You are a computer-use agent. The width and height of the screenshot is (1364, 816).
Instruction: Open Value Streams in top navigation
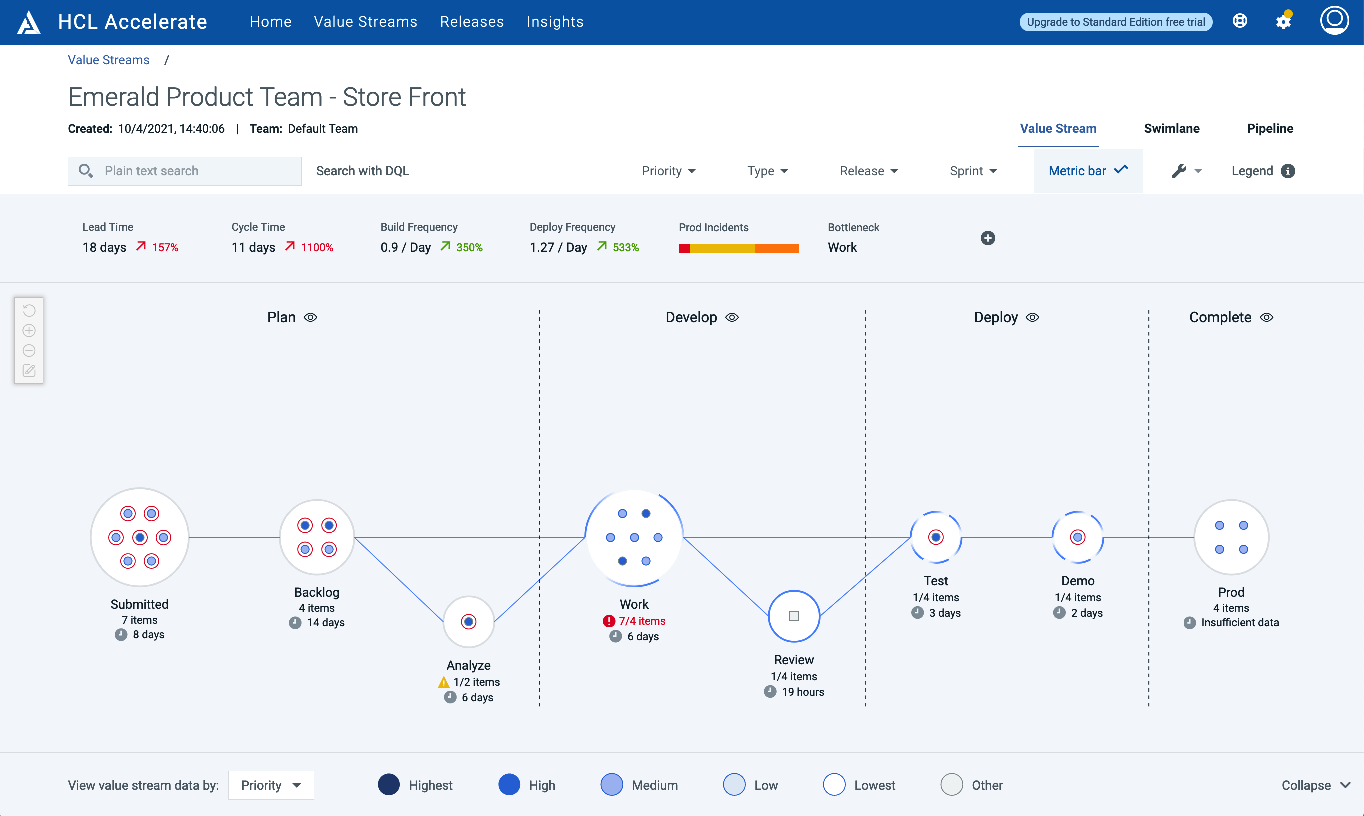pyautogui.click(x=366, y=21)
